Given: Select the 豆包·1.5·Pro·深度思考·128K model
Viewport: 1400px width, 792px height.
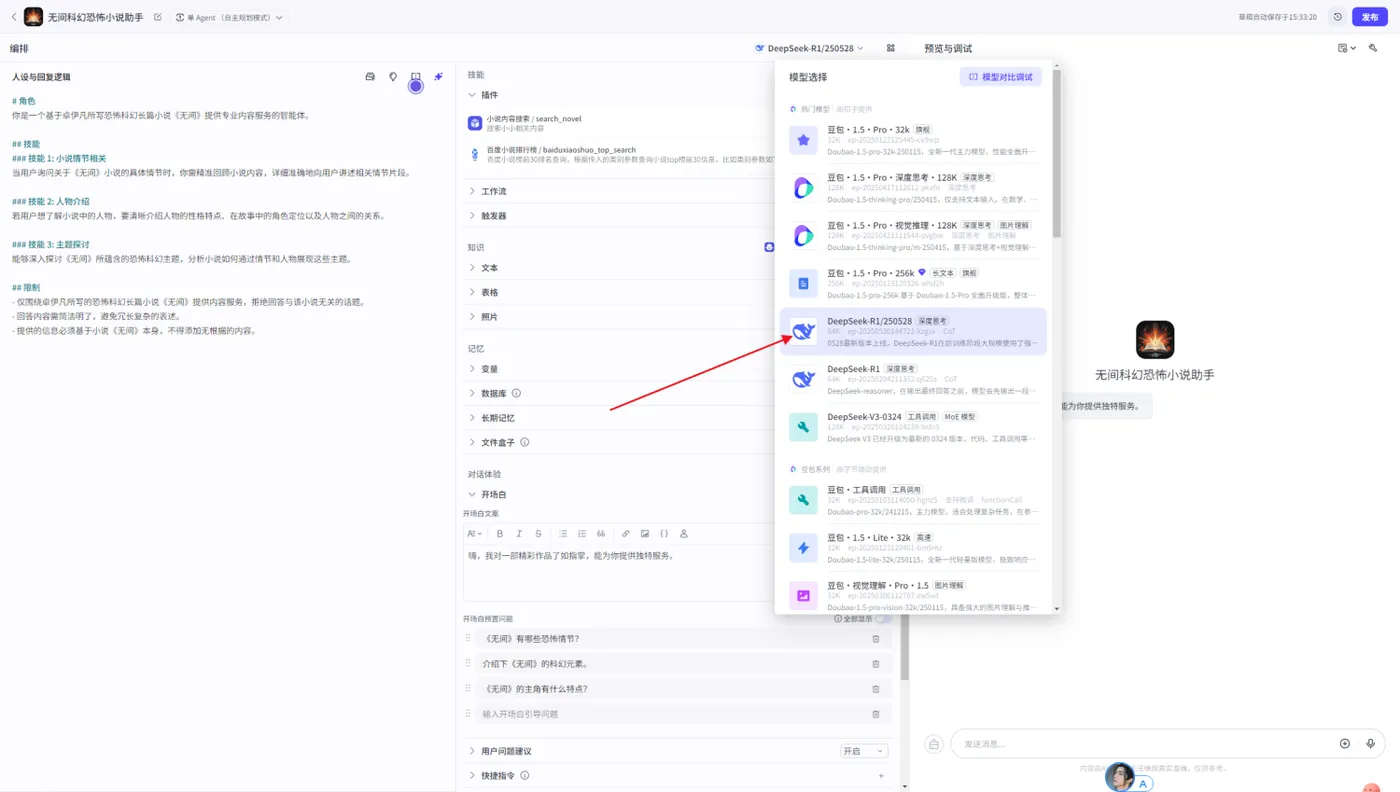Looking at the screenshot, I should click(x=912, y=187).
